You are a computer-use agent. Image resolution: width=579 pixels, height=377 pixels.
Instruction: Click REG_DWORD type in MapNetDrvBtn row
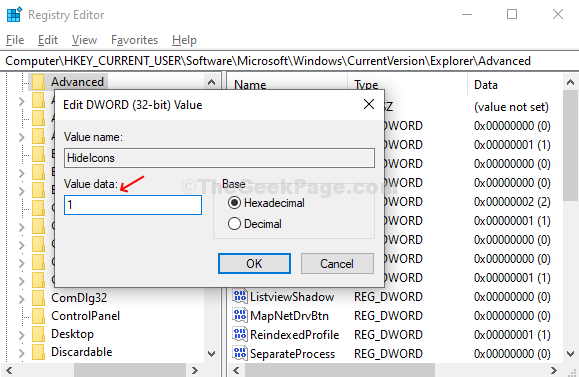[x=388, y=316]
